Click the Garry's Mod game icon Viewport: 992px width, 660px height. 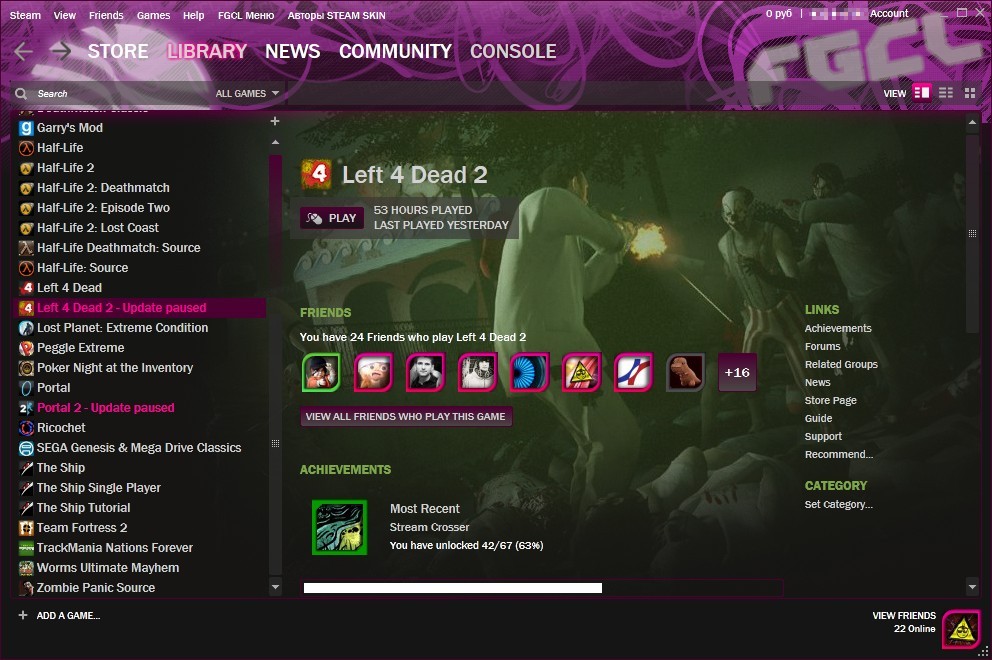[x=26, y=128]
